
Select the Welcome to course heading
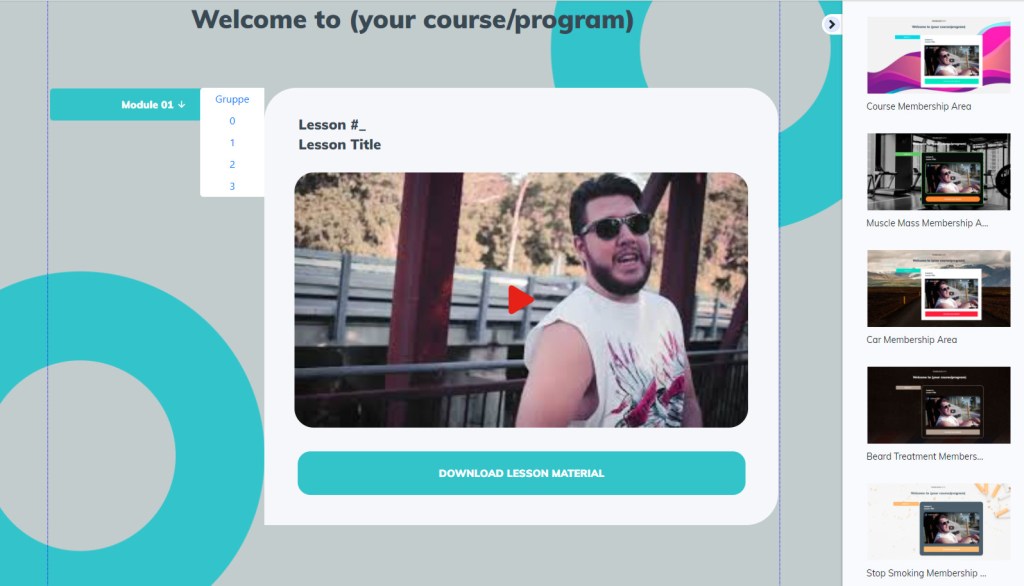pos(413,20)
